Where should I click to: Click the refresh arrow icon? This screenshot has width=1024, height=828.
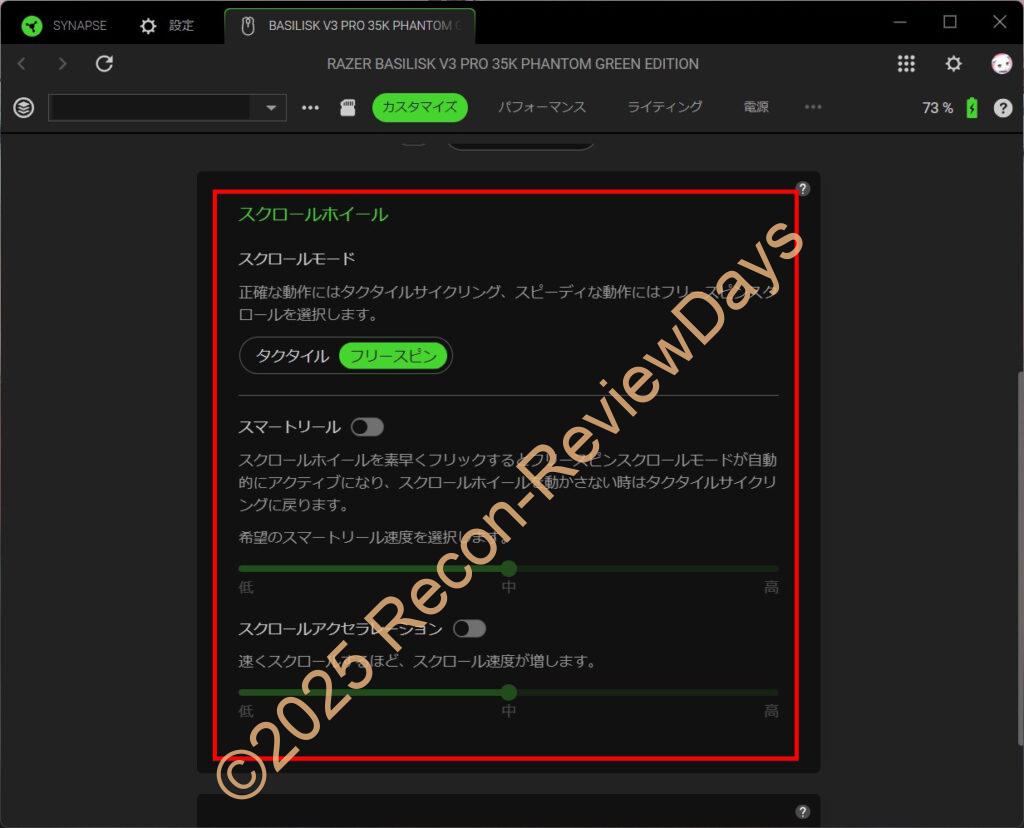pos(104,64)
